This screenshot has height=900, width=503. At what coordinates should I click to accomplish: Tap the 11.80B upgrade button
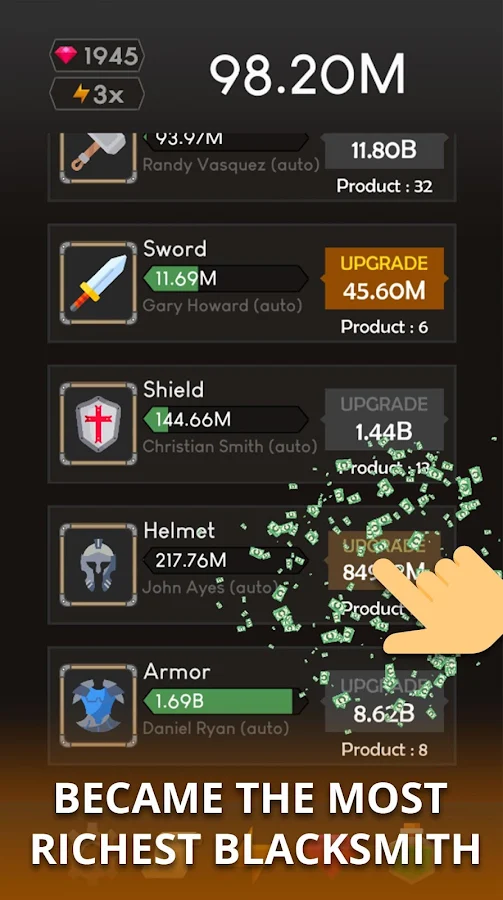384,151
